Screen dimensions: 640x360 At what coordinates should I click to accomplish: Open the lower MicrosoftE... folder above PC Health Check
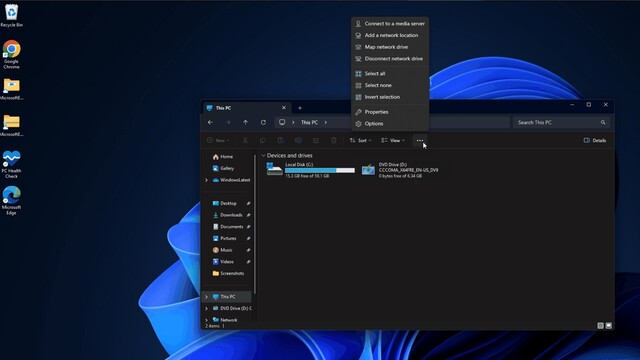pyautogui.click(x=11, y=126)
